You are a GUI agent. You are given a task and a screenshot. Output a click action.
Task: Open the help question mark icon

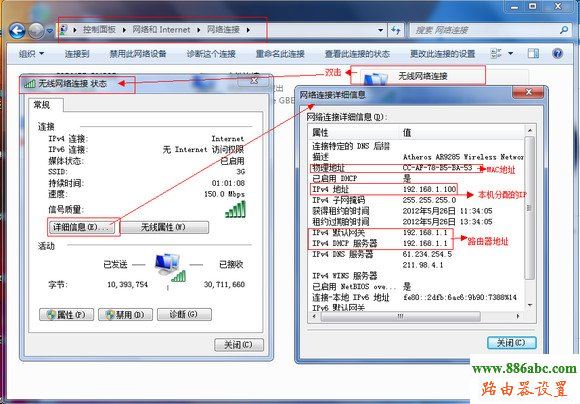point(557,54)
